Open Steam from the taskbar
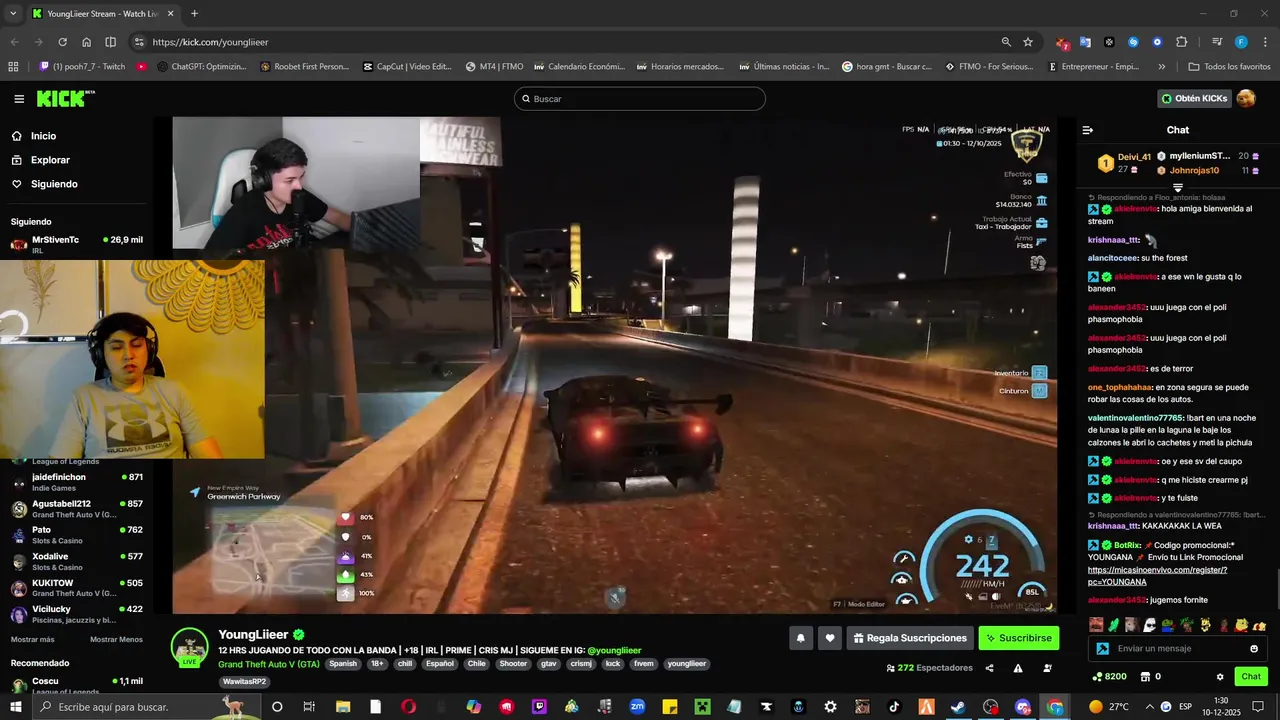Image resolution: width=1280 pixels, height=720 pixels. [x=958, y=707]
